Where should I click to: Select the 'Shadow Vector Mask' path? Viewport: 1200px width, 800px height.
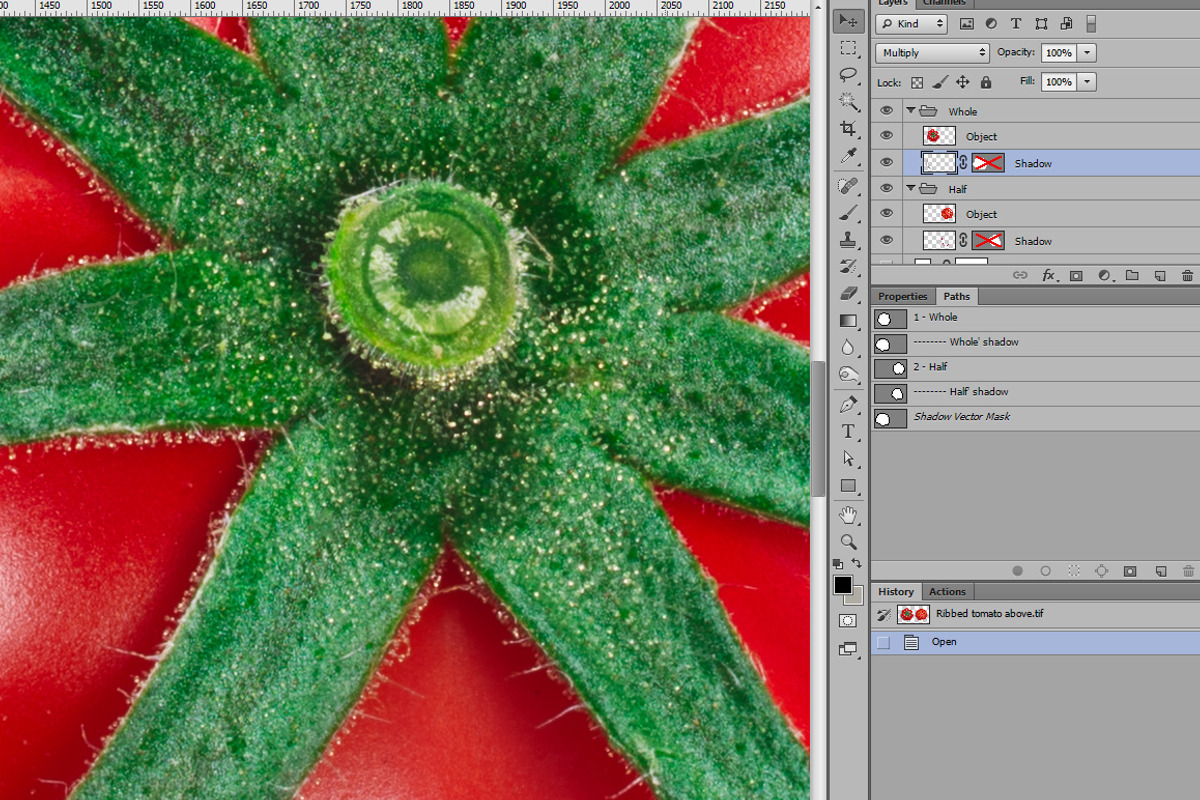pos(1035,418)
